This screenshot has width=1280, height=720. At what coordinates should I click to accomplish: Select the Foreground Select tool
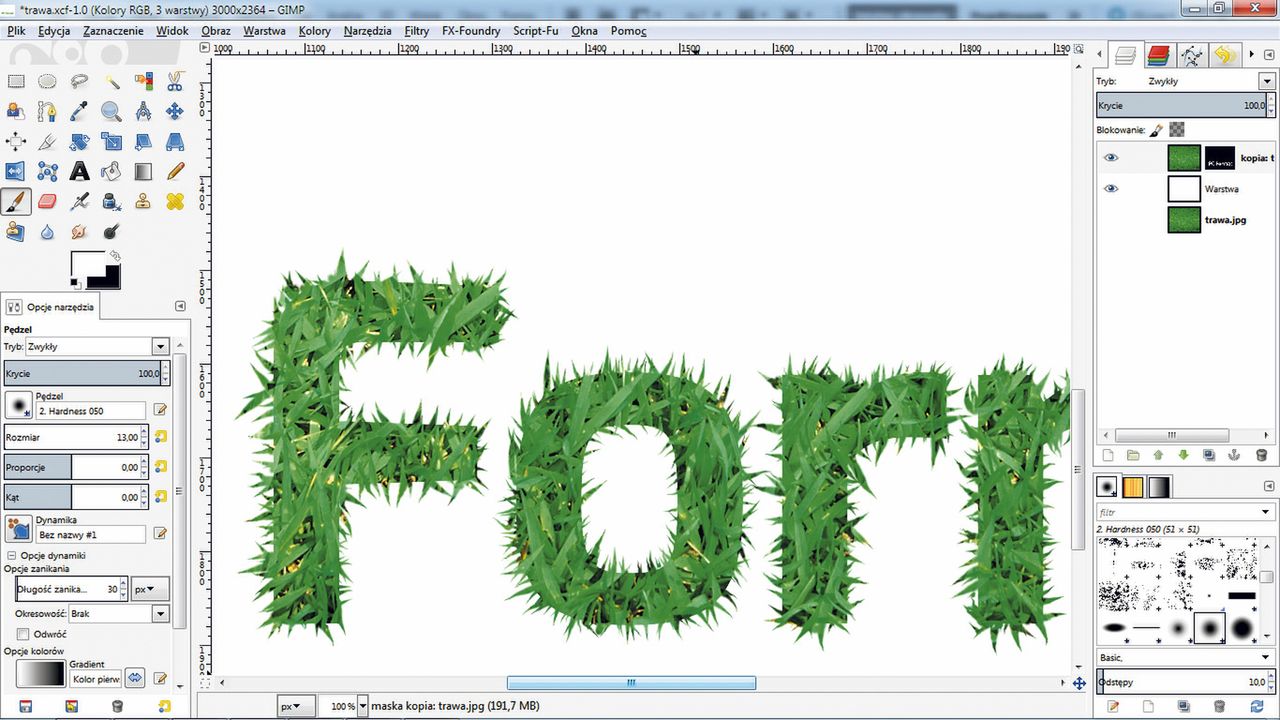pos(16,112)
